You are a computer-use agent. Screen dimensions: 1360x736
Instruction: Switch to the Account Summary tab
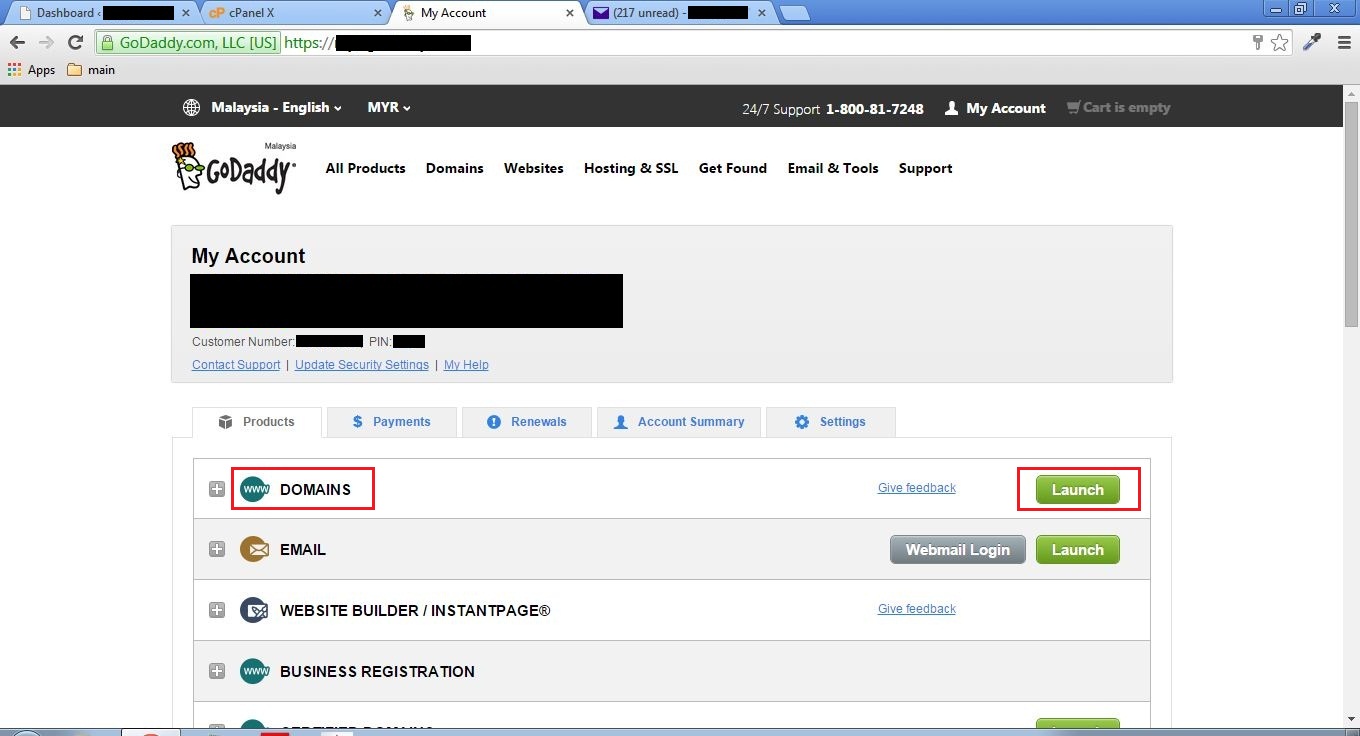pyautogui.click(x=679, y=422)
